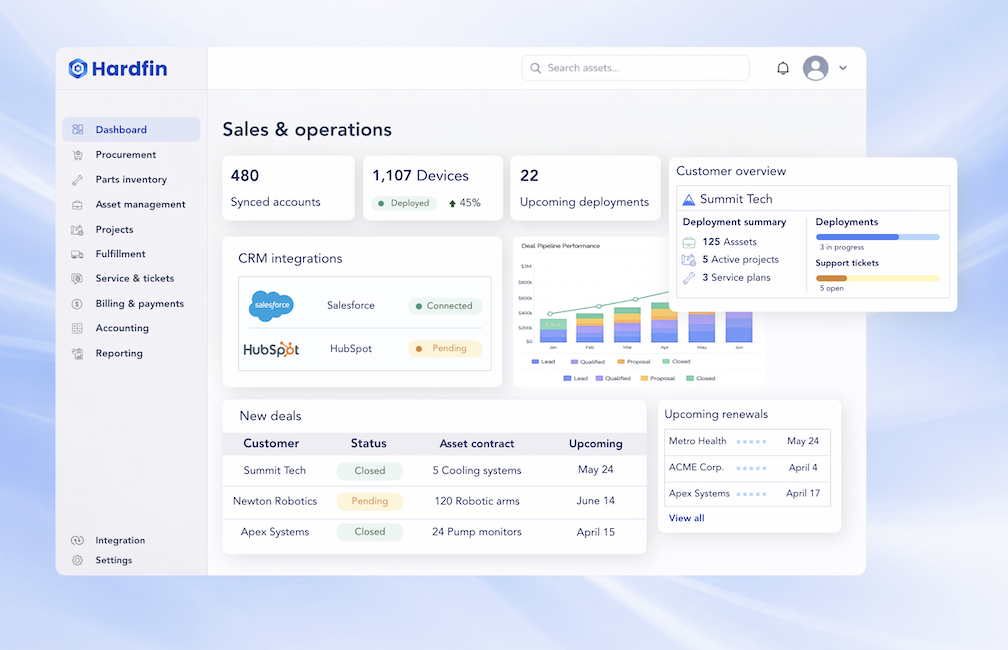The image size is (1008, 650).
Task: Click the Deployments progress bar
Action: tap(878, 236)
